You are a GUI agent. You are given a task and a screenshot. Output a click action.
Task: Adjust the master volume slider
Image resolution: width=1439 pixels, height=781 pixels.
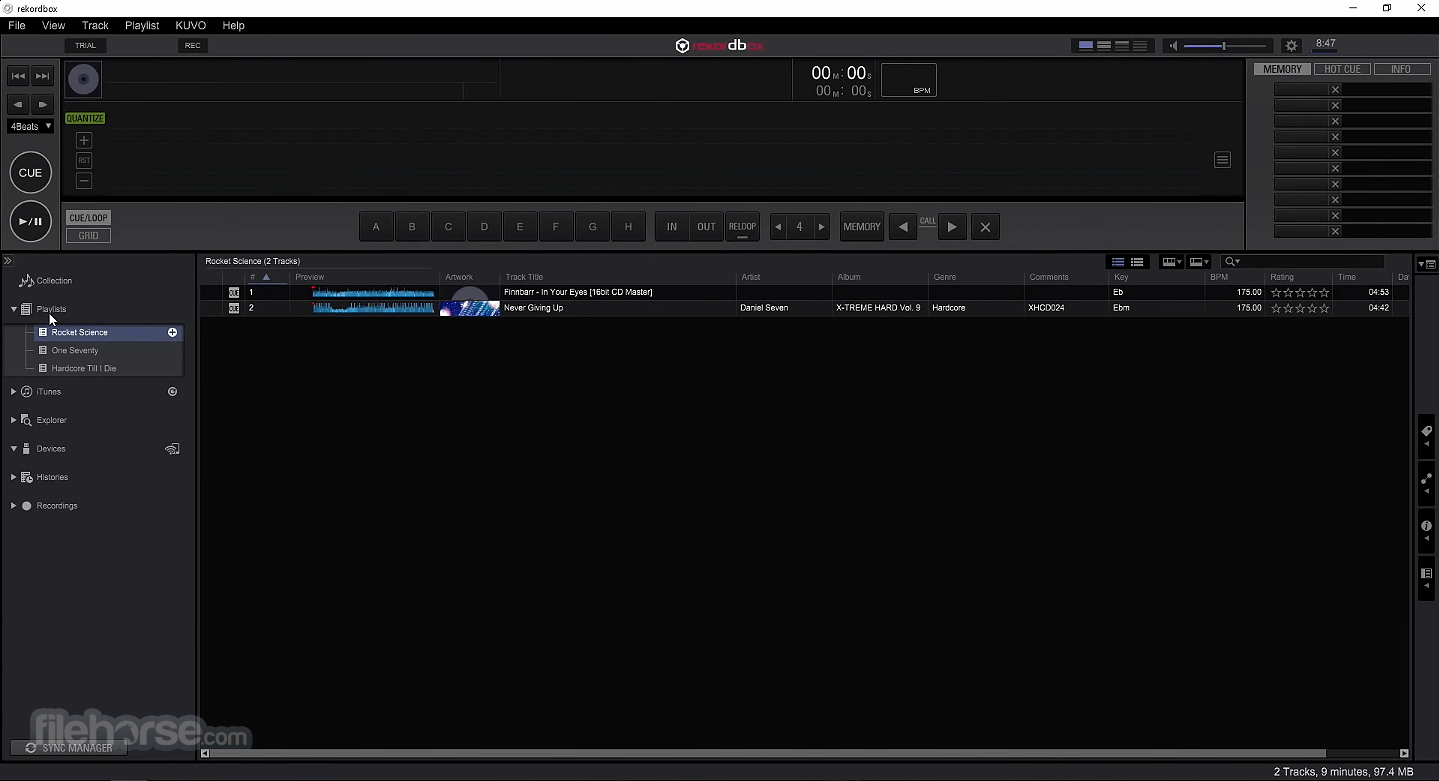click(1225, 46)
